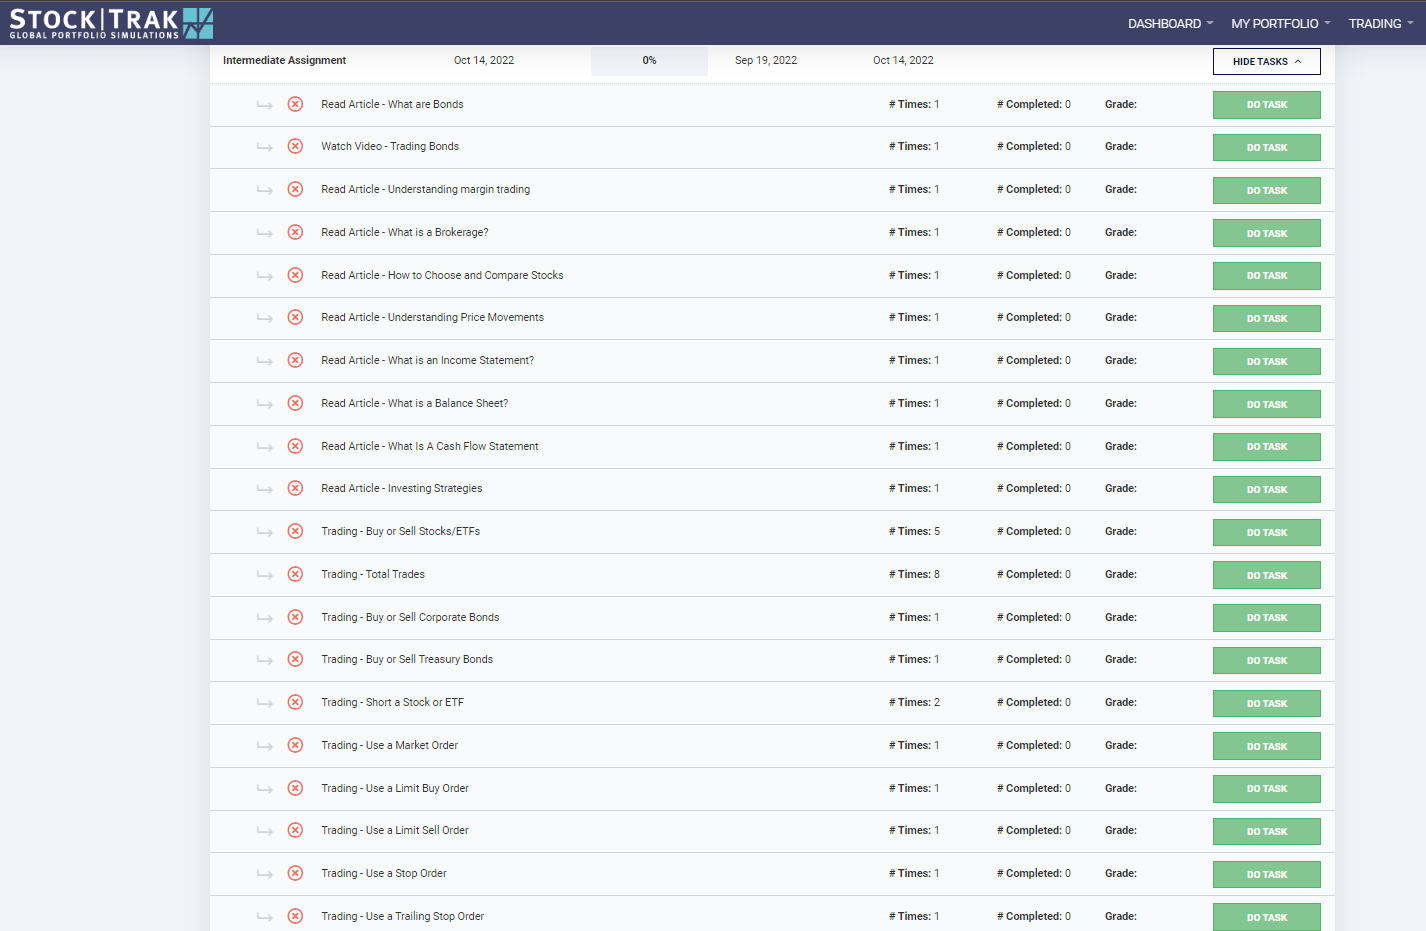Viewport: 1426px width, 931px height.
Task: Do Task for How to Choose and Compare Stocks
Action: (x=1267, y=276)
